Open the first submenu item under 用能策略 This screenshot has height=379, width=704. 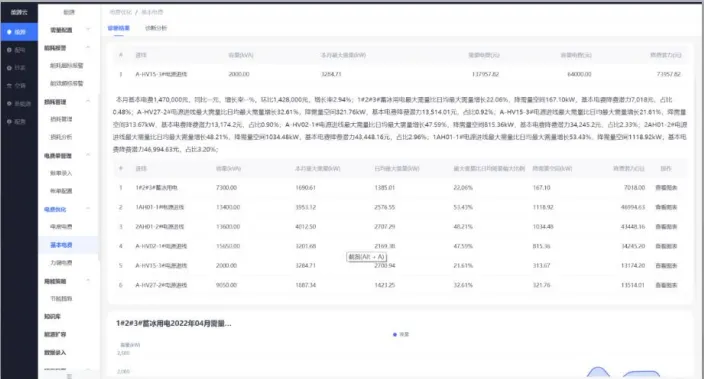pyautogui.click(x=61, y=299)
